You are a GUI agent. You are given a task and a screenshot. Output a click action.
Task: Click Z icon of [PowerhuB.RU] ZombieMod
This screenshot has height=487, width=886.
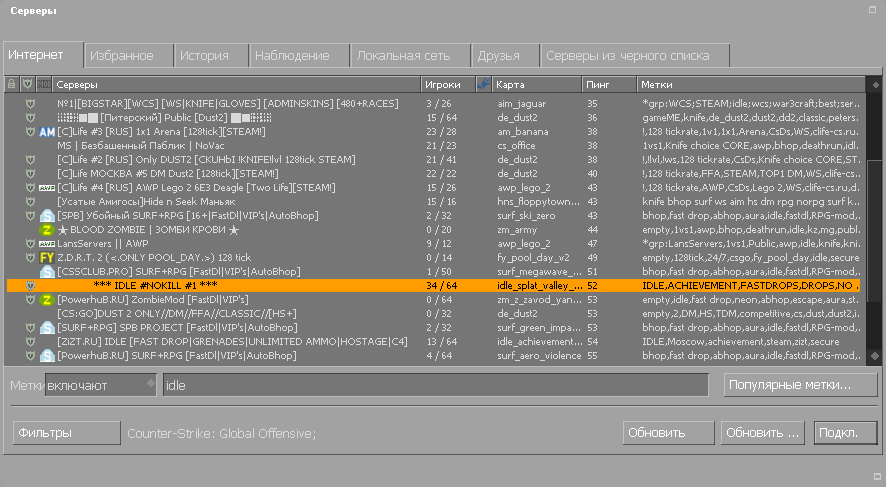[47, 299]
